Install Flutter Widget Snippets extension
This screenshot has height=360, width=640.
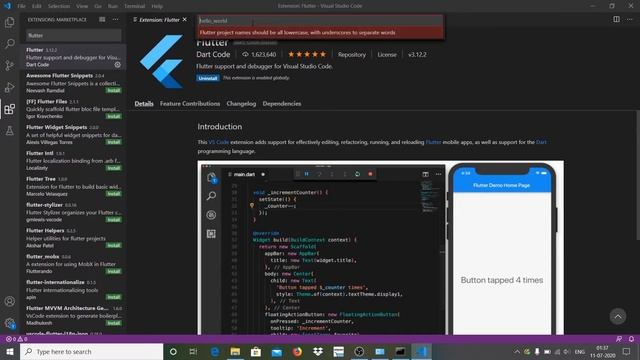(x=114, y=142)
